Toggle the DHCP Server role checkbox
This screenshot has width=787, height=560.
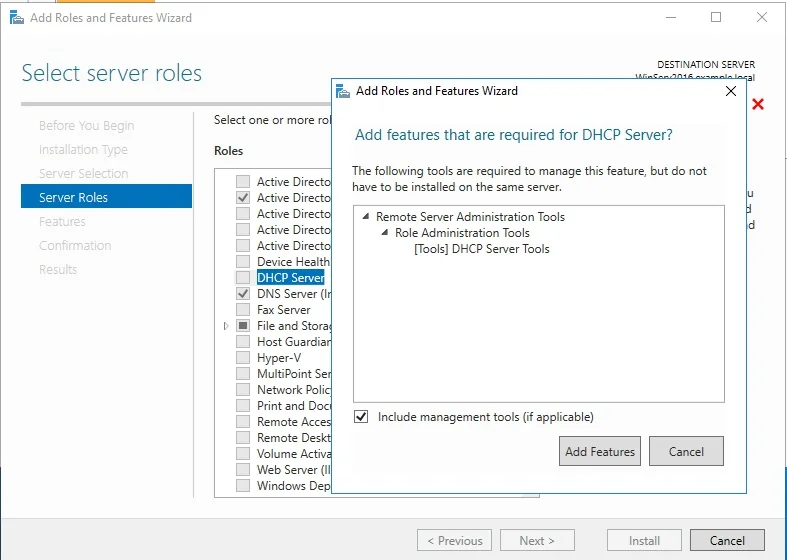pyautogui.click(x=243, y=278)
